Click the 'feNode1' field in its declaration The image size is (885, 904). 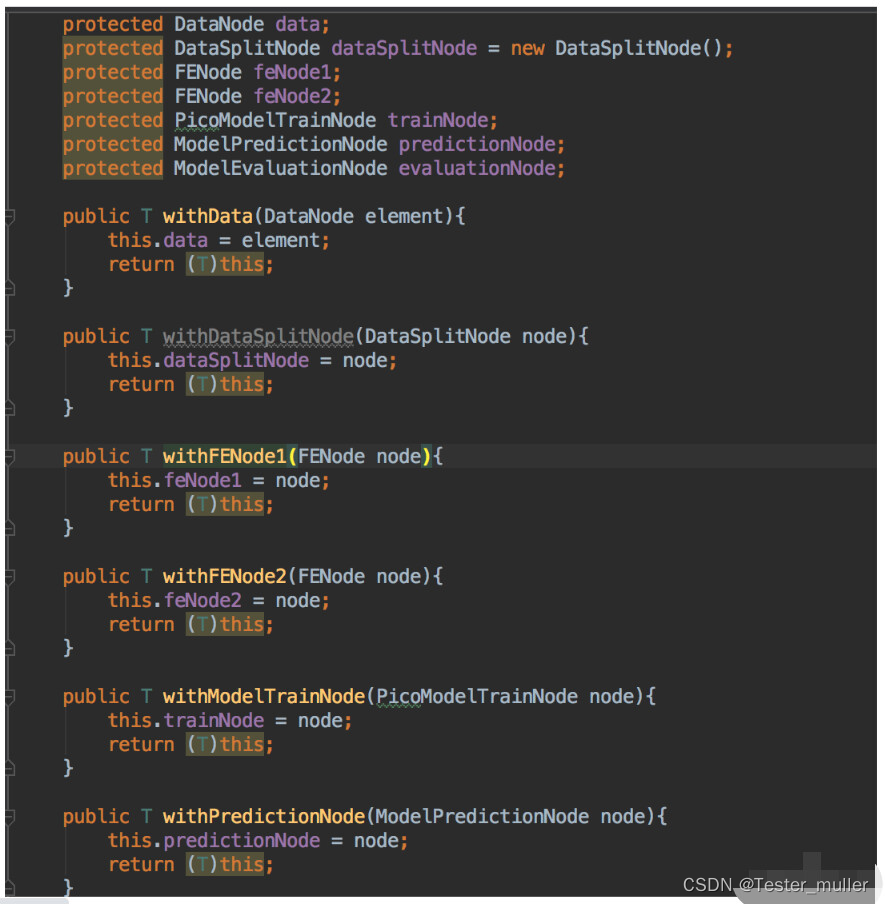pos(292,72)
